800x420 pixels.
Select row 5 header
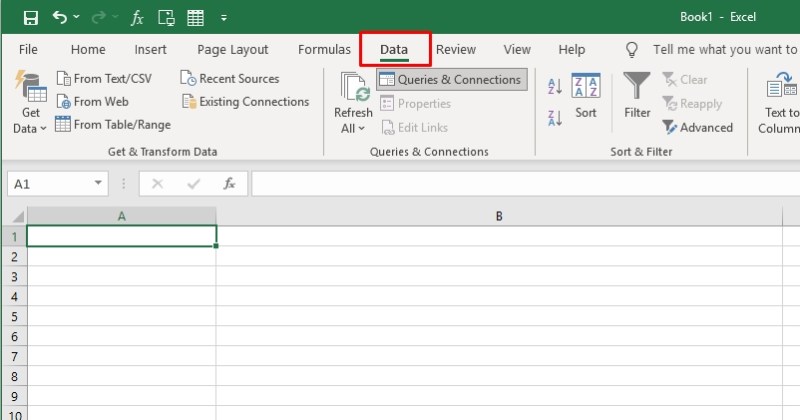click(x=14, y=316)
